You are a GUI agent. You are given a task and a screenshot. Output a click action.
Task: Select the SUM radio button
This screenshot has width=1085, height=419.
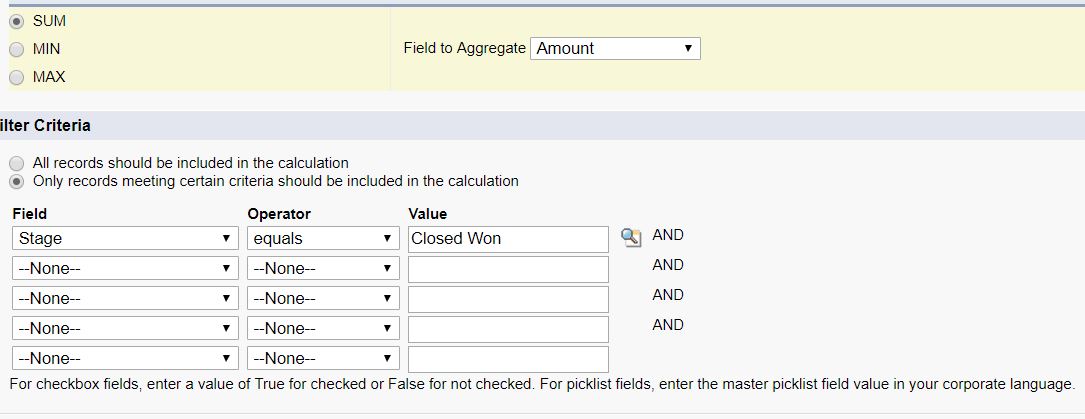[17, 21]
